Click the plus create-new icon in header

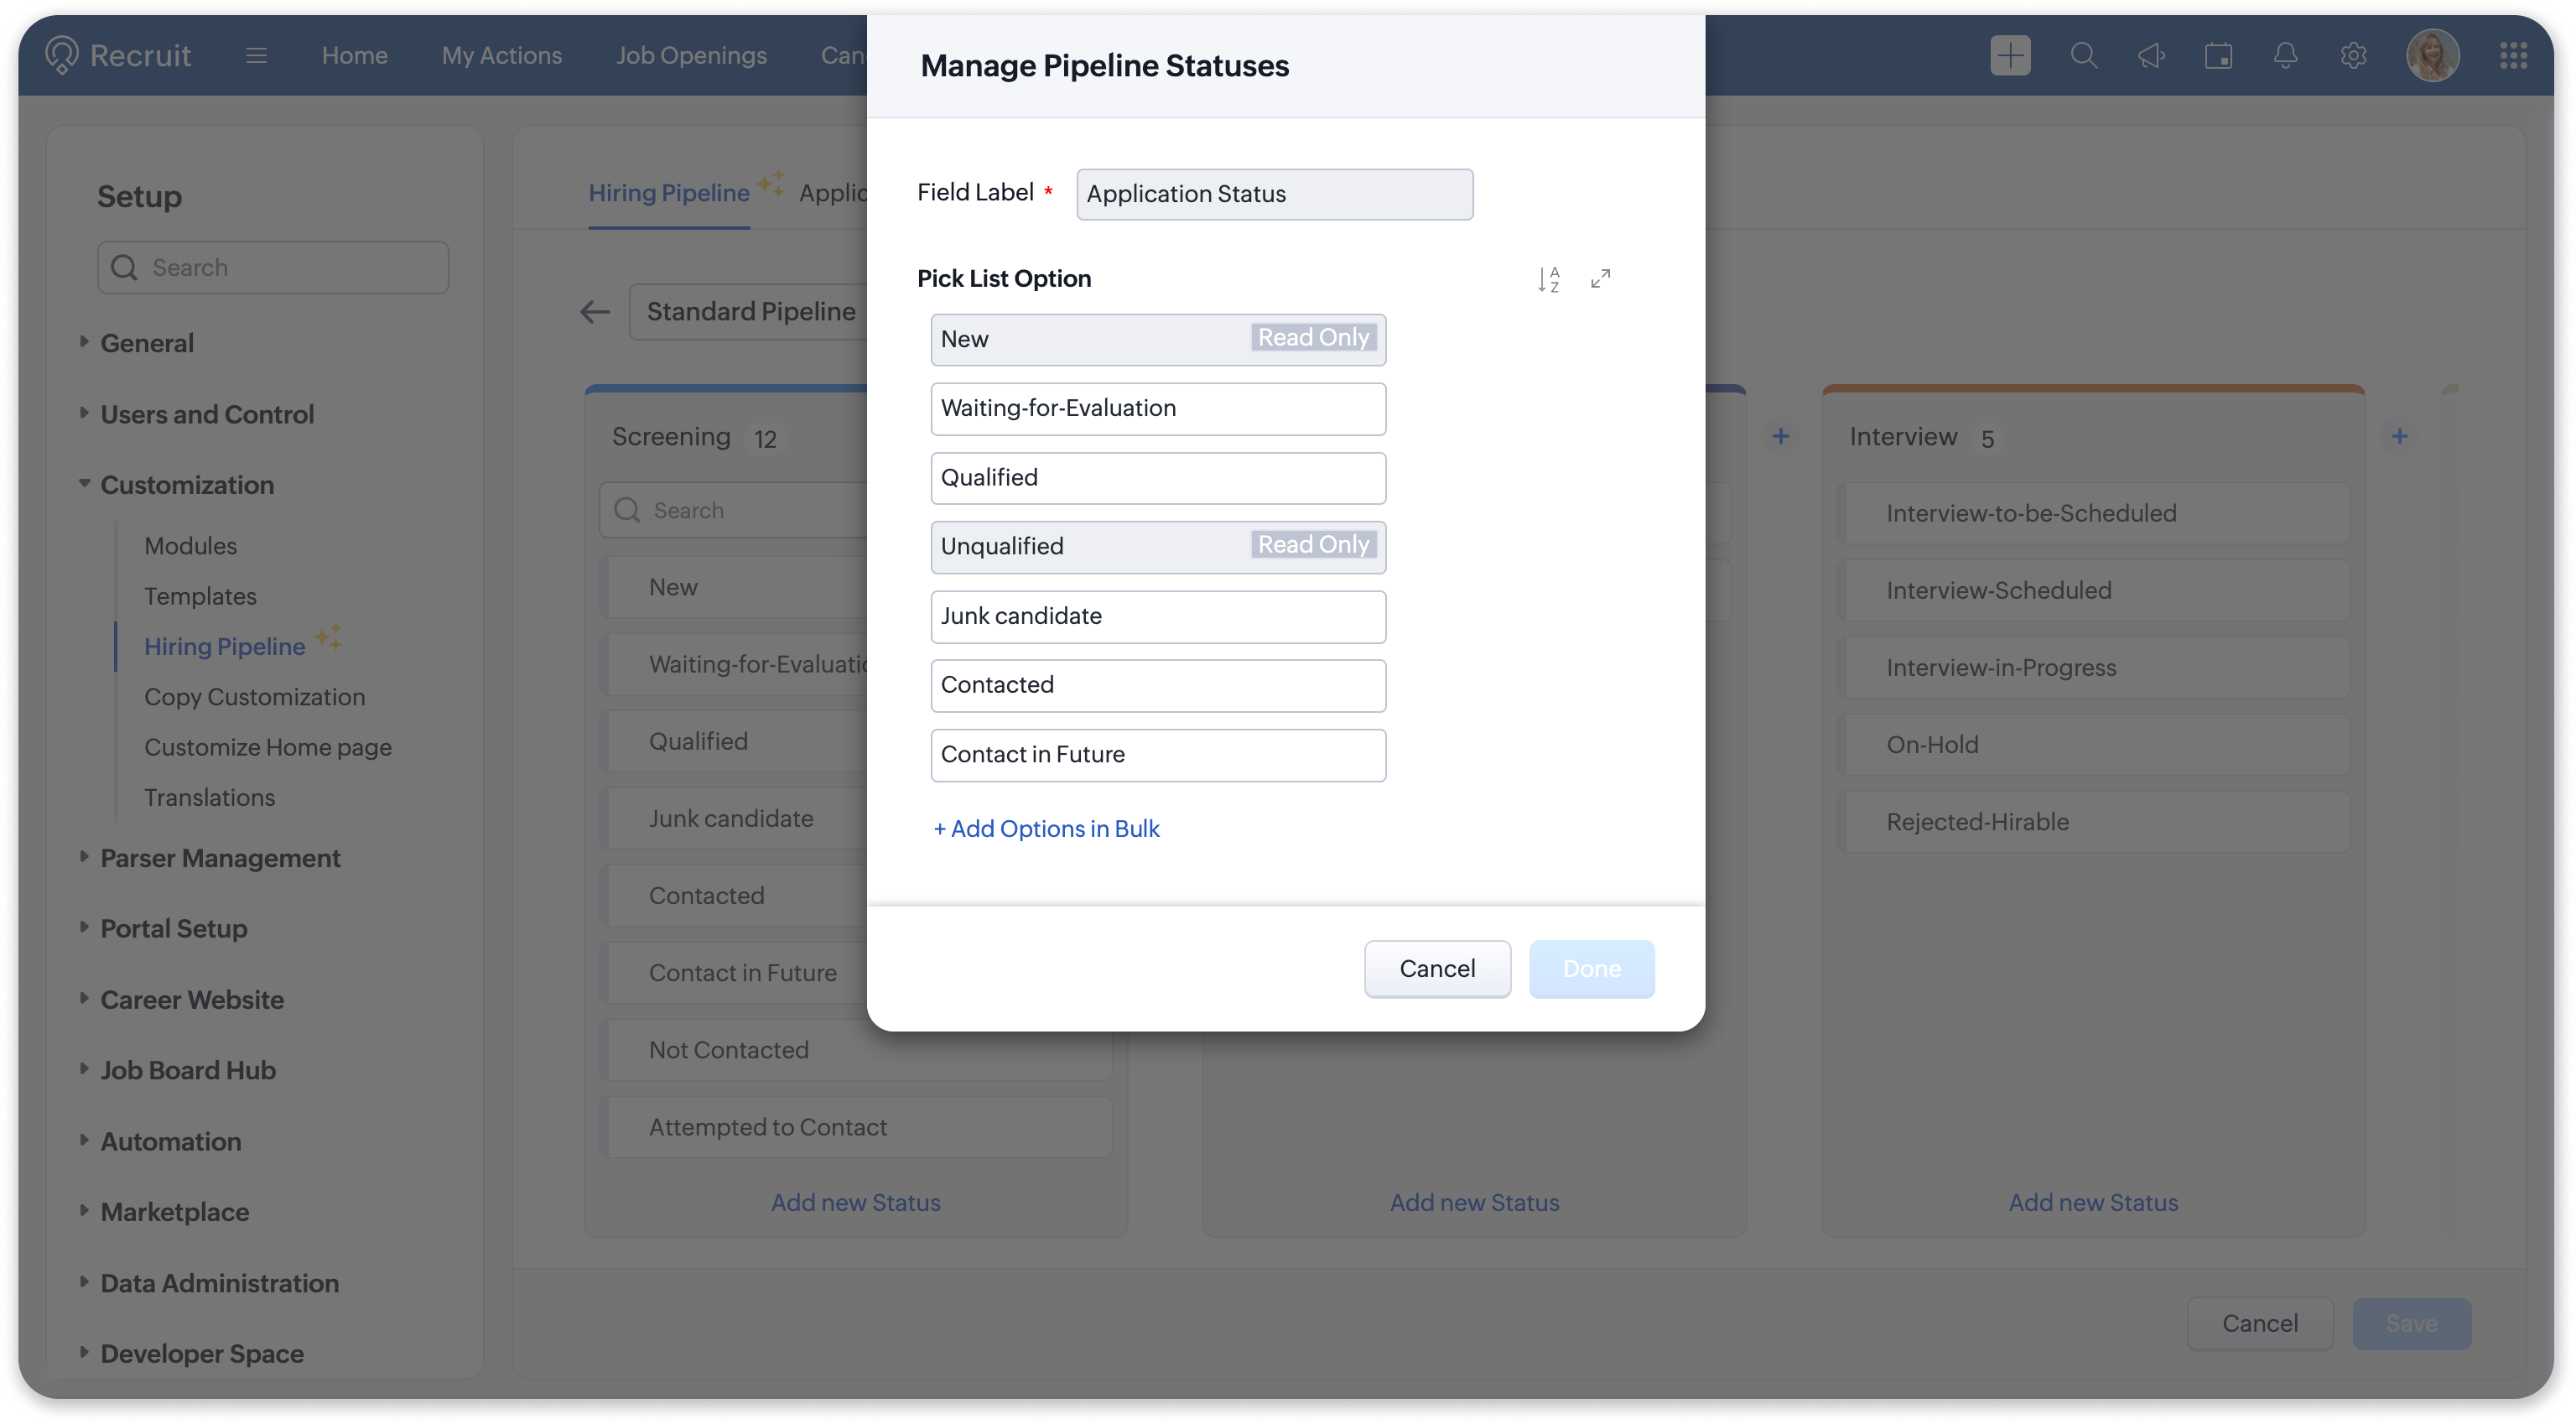coord(2010,55)
